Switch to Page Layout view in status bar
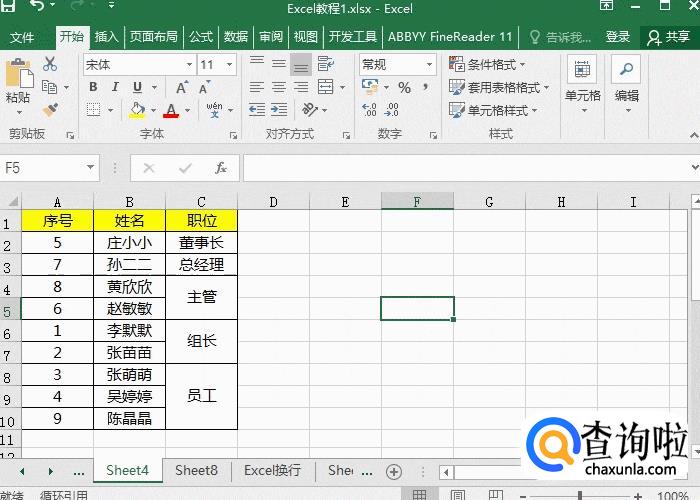700x500 pixels. pos(457,494)
